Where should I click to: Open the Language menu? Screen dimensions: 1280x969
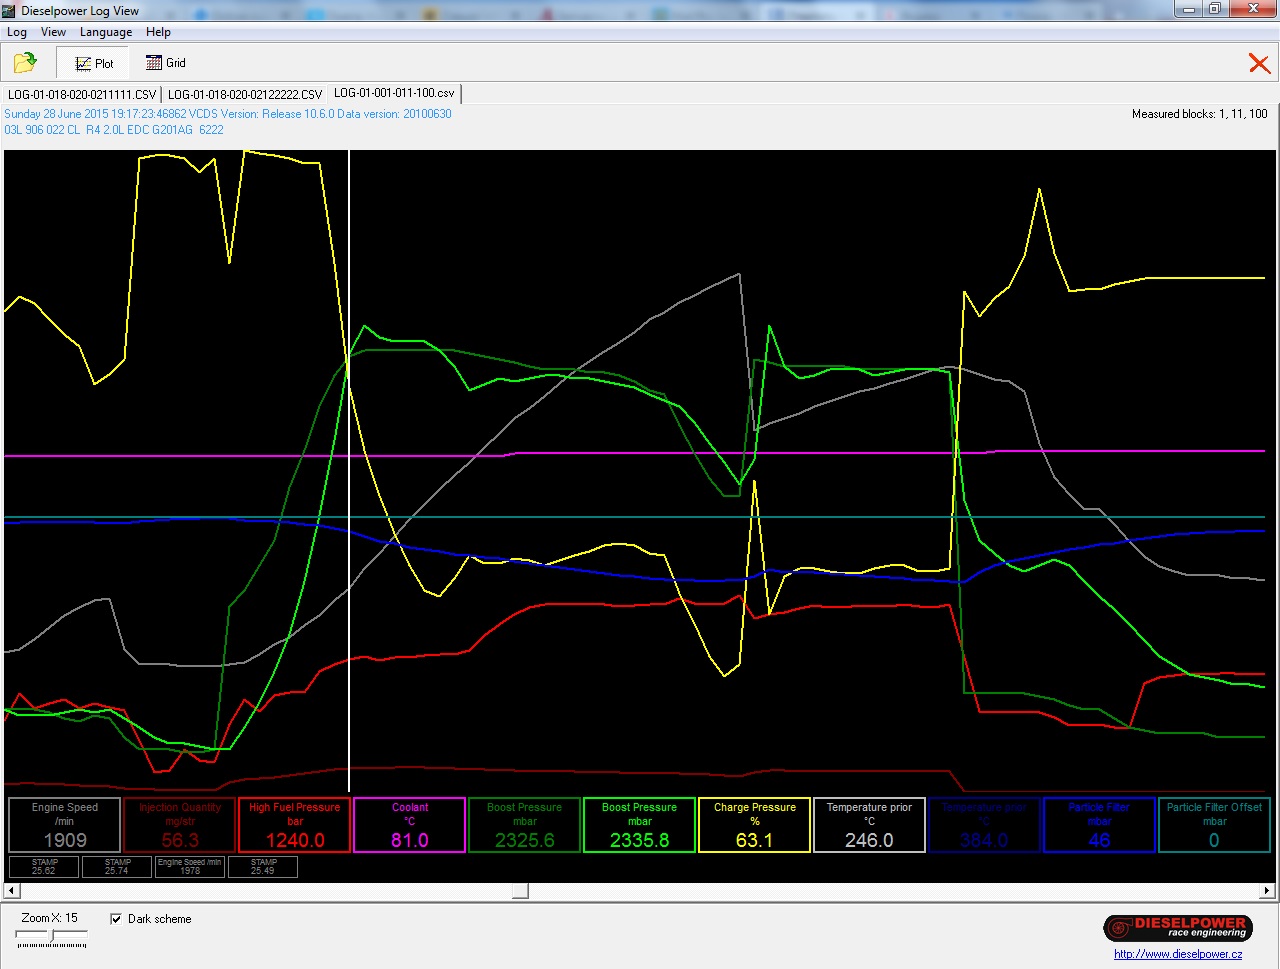(x=106, y=32)
